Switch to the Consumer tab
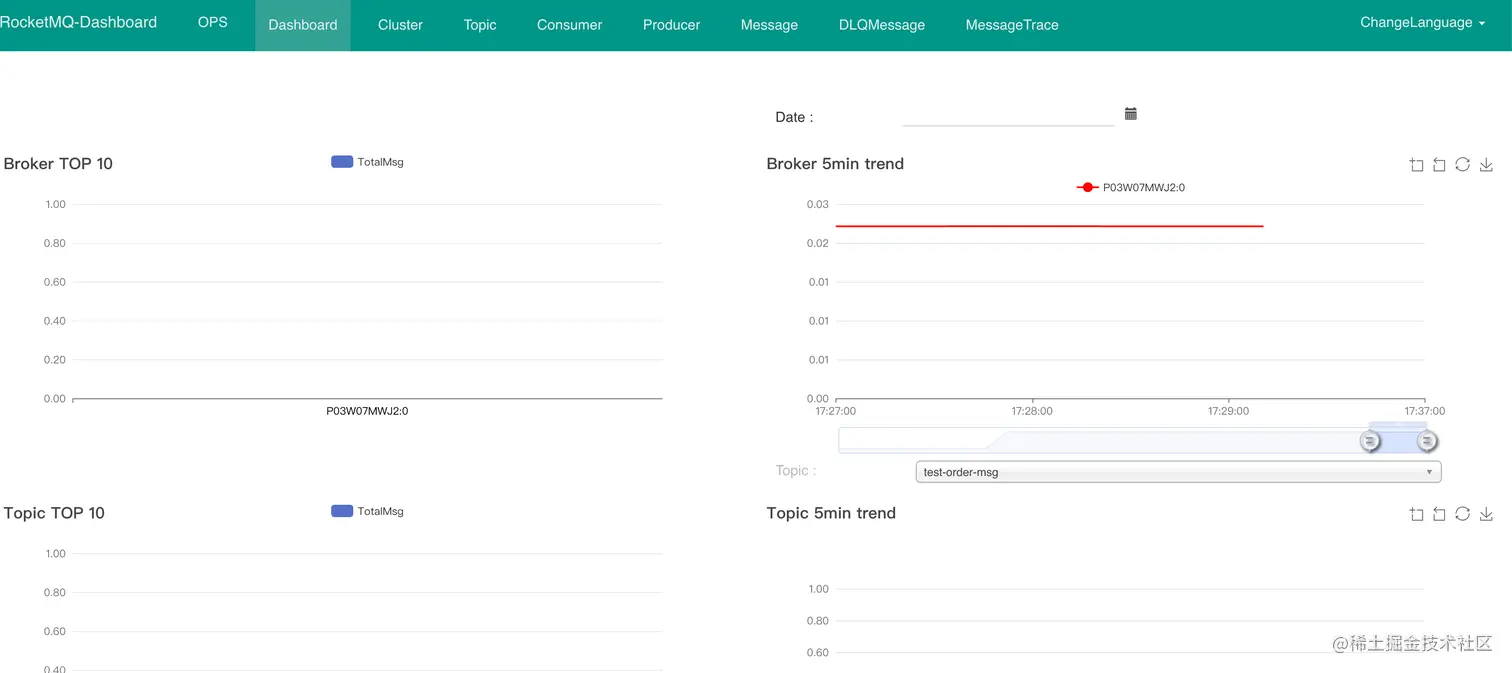Screen dimensions: 1512x673 point(569,25)
